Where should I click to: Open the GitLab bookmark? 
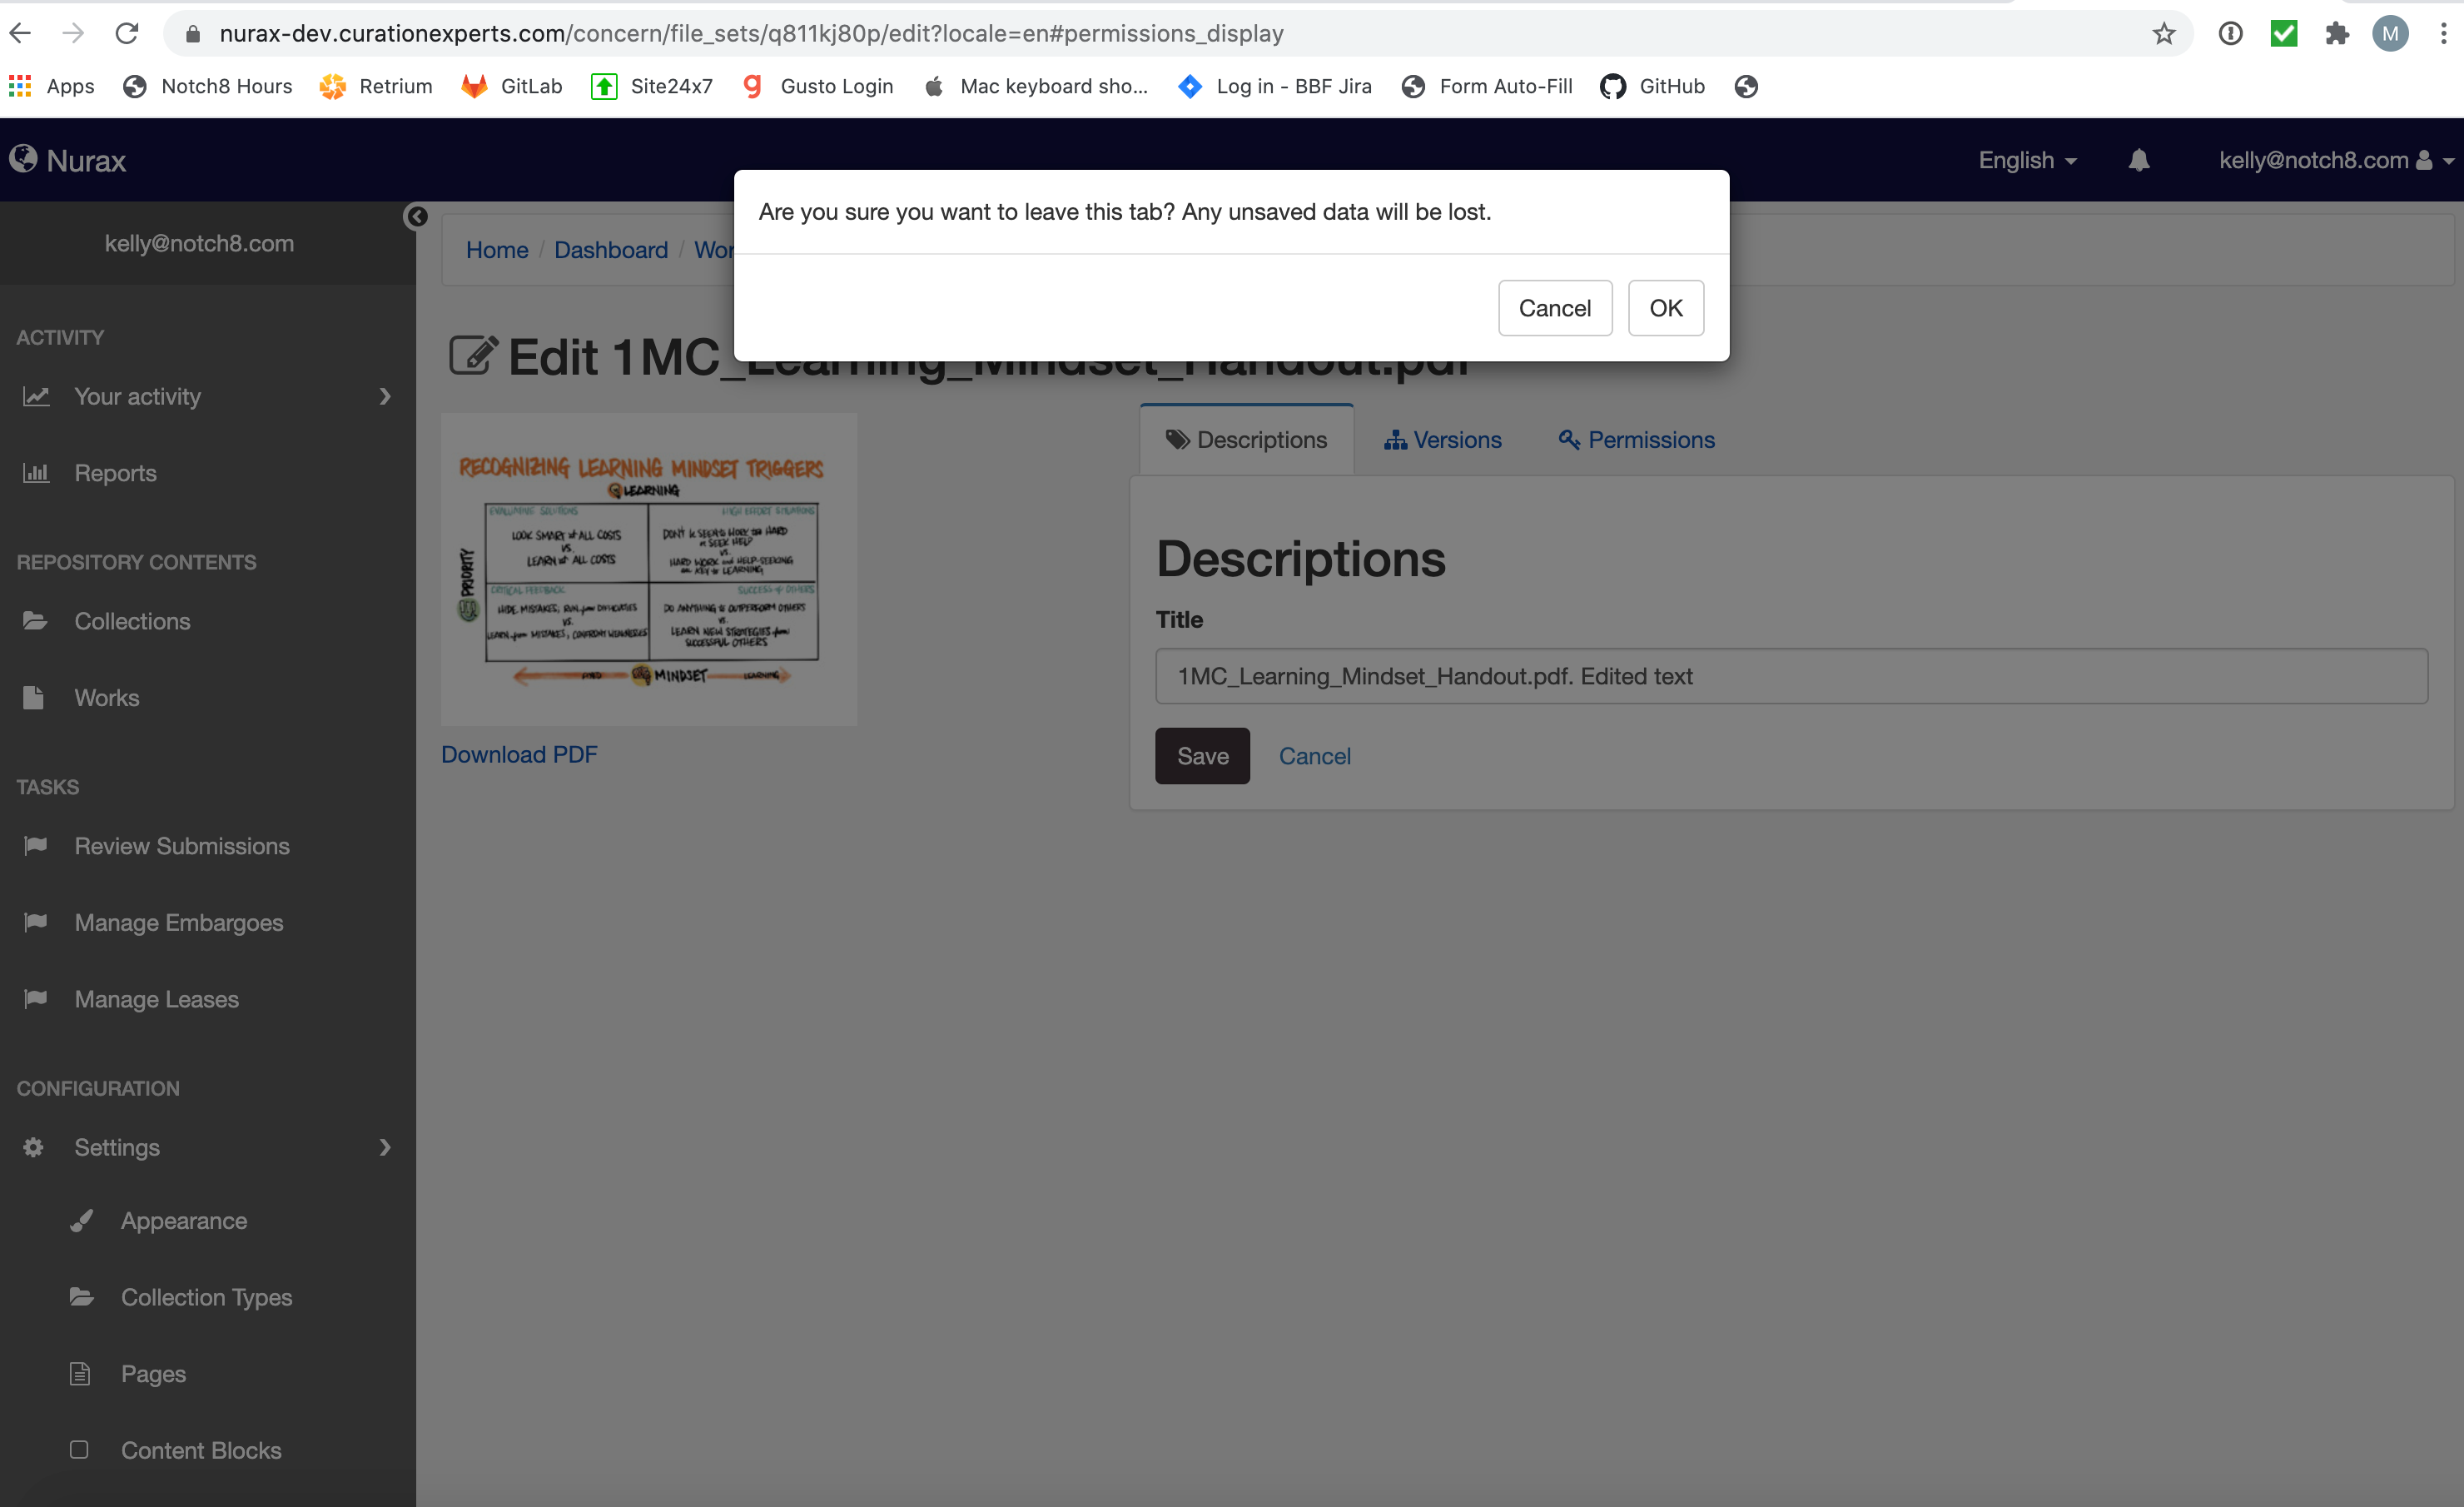pos(512,86)
